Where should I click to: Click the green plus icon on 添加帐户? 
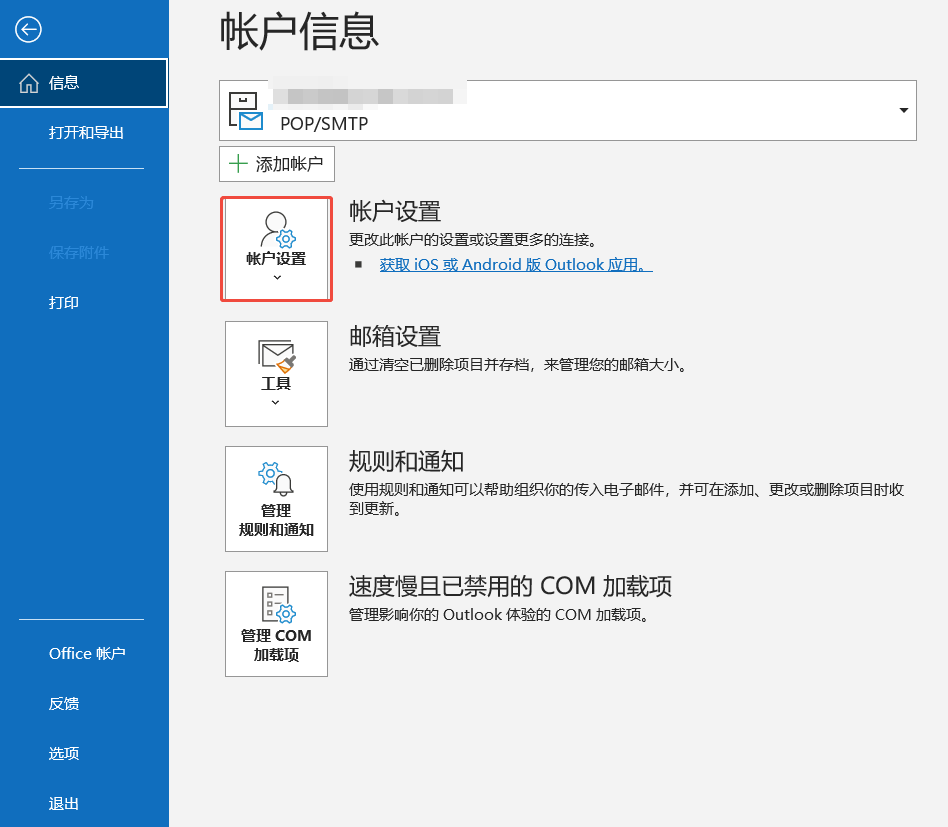(x=238, y=163)
